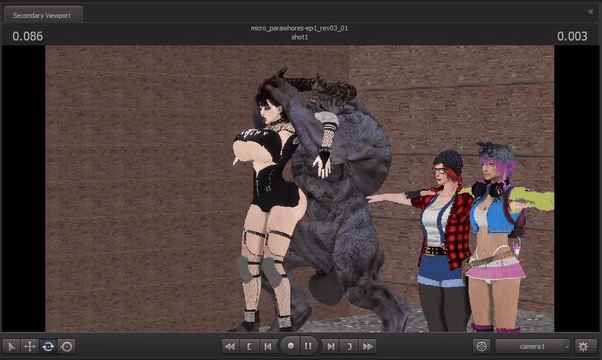Fast forward with double-right arrows
Screen dimensions: 602x360
pyautogui.click(x=368, y=347)
